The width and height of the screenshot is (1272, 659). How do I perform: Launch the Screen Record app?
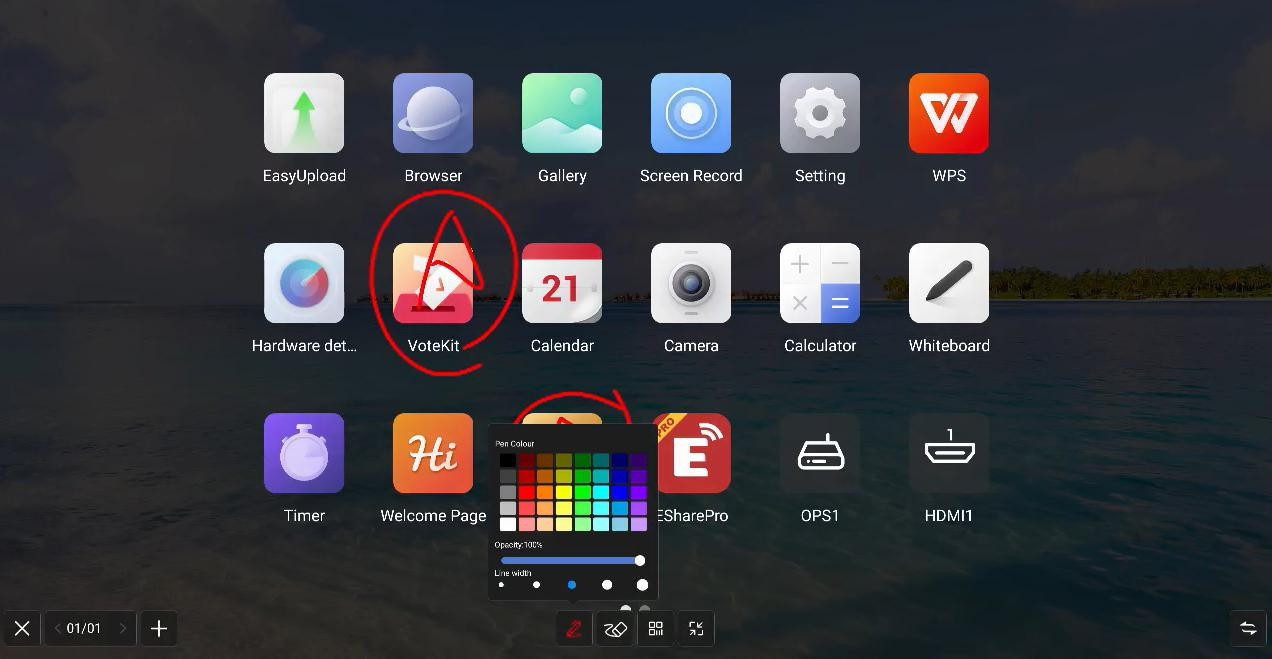tap(690, 113)
